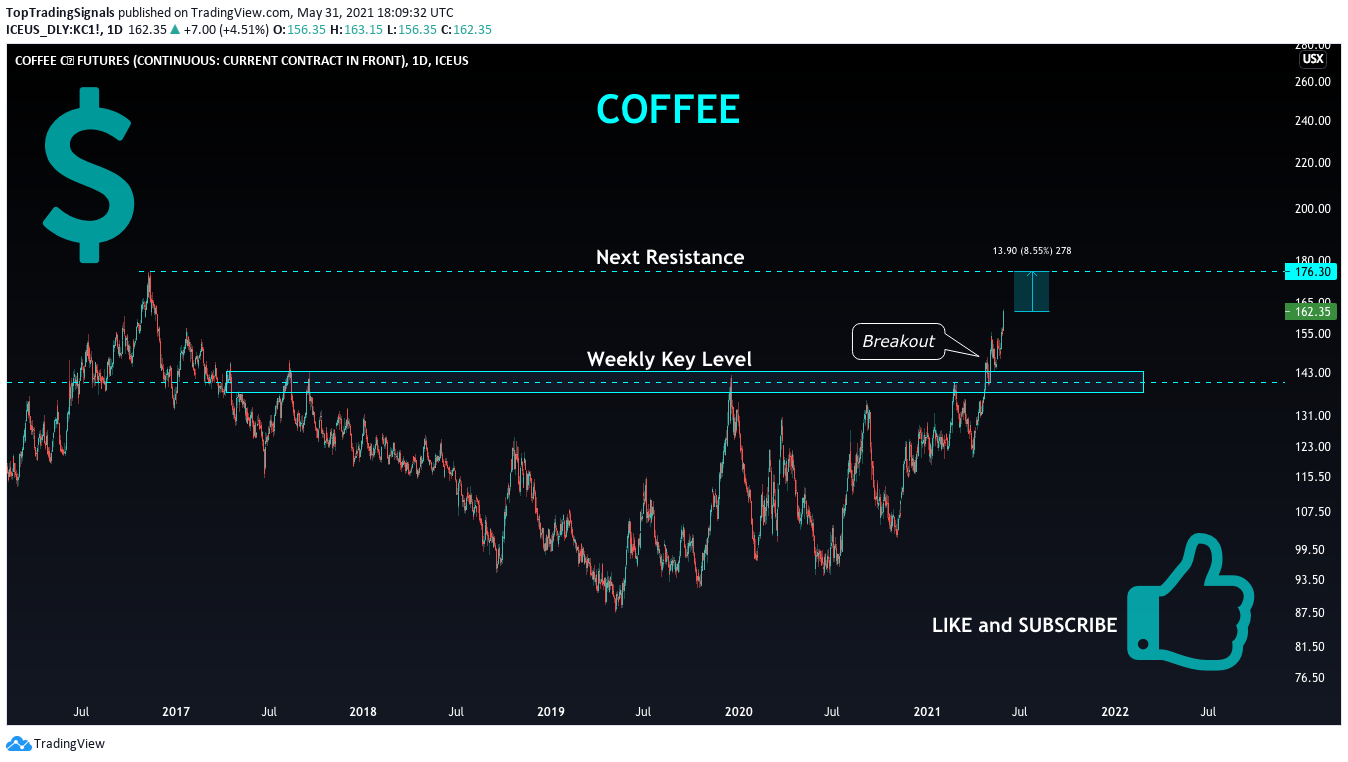
Task: Click the USX currency badge
Action: tap(1312, 59)
